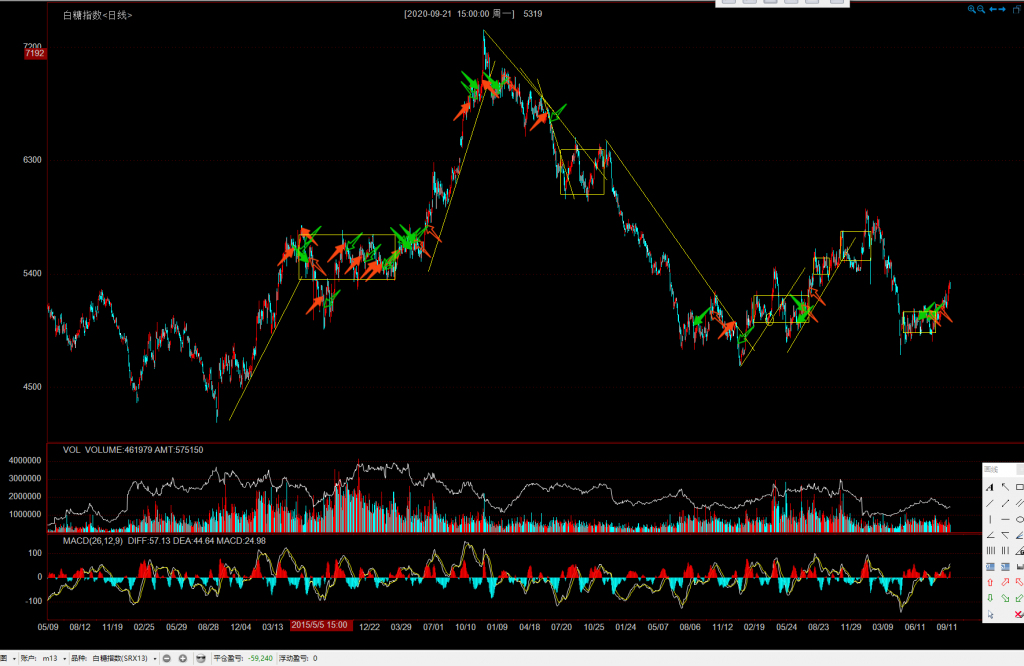Viewport: 1024px width, 666px height.
Task: Click the MACD(26,12,9) indicator label
Action: (x=90, y=541)
